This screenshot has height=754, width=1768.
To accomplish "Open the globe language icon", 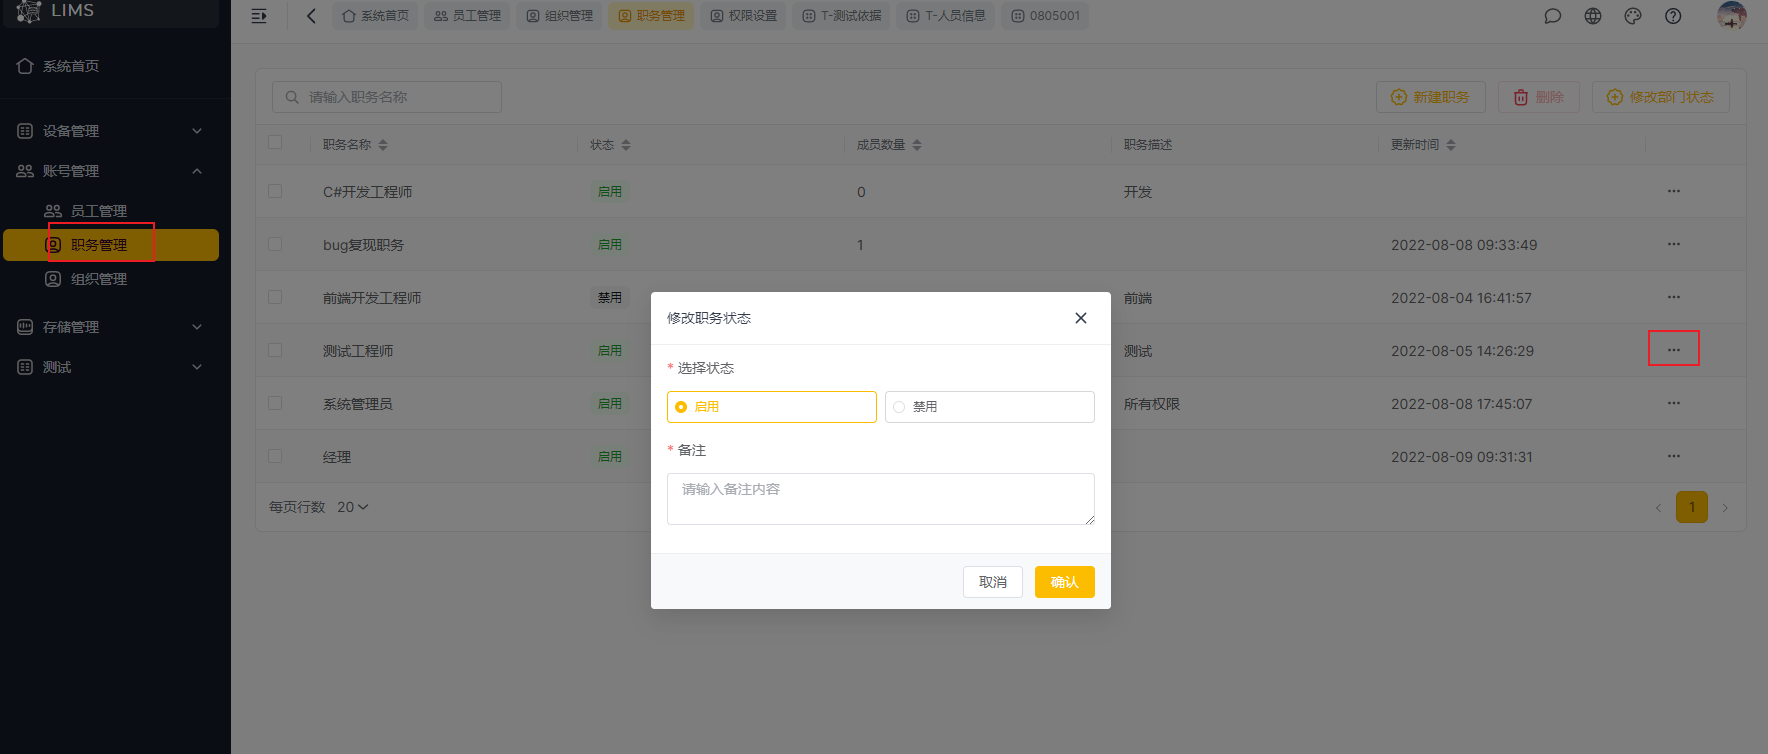I will click(1593, 16).
